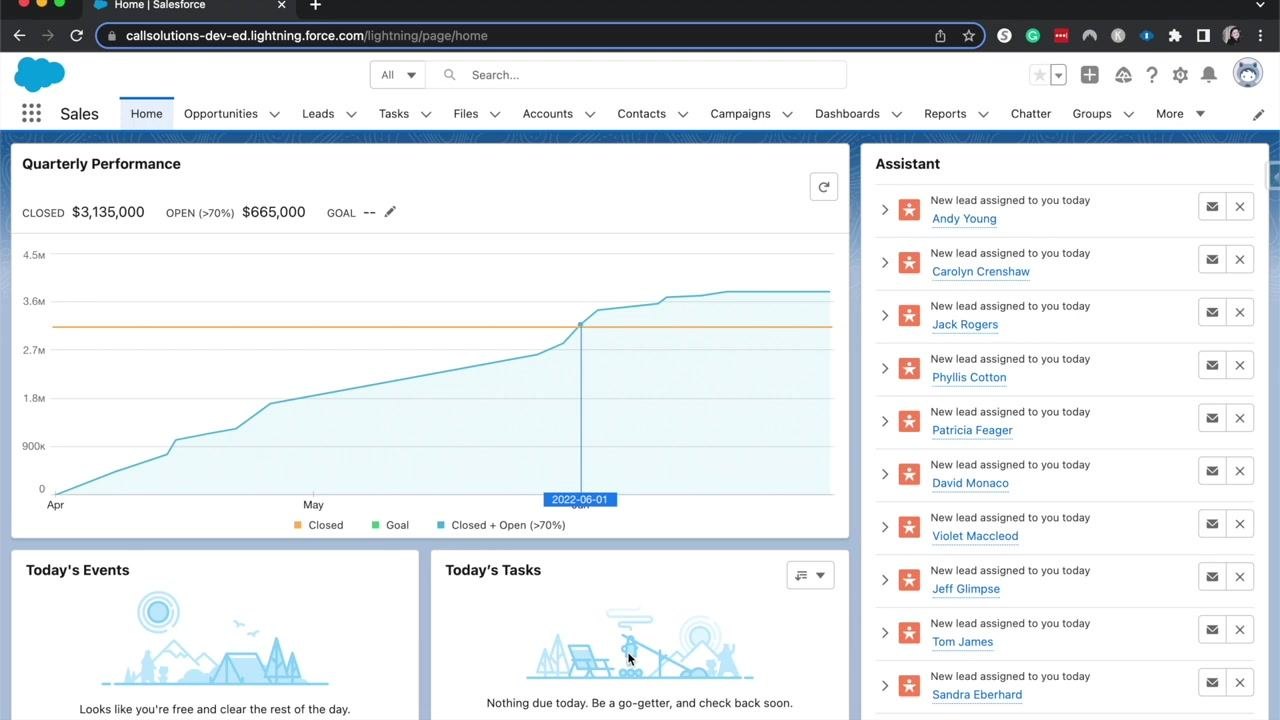Send email to Jack Rogers lead

pyautogui.click(x=1212, y=313)
